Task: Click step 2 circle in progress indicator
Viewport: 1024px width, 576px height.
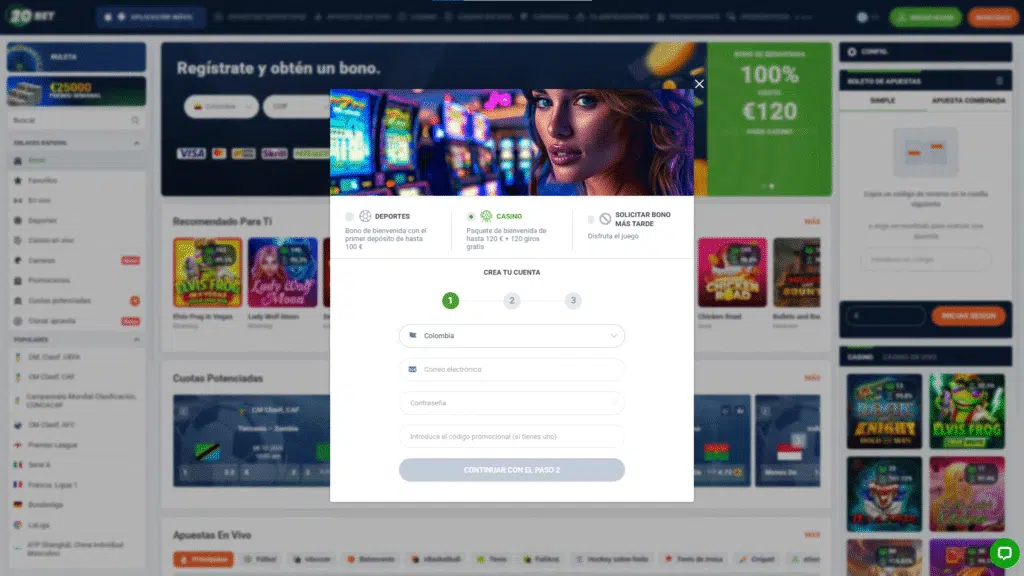Action: [x=511, y=300]
